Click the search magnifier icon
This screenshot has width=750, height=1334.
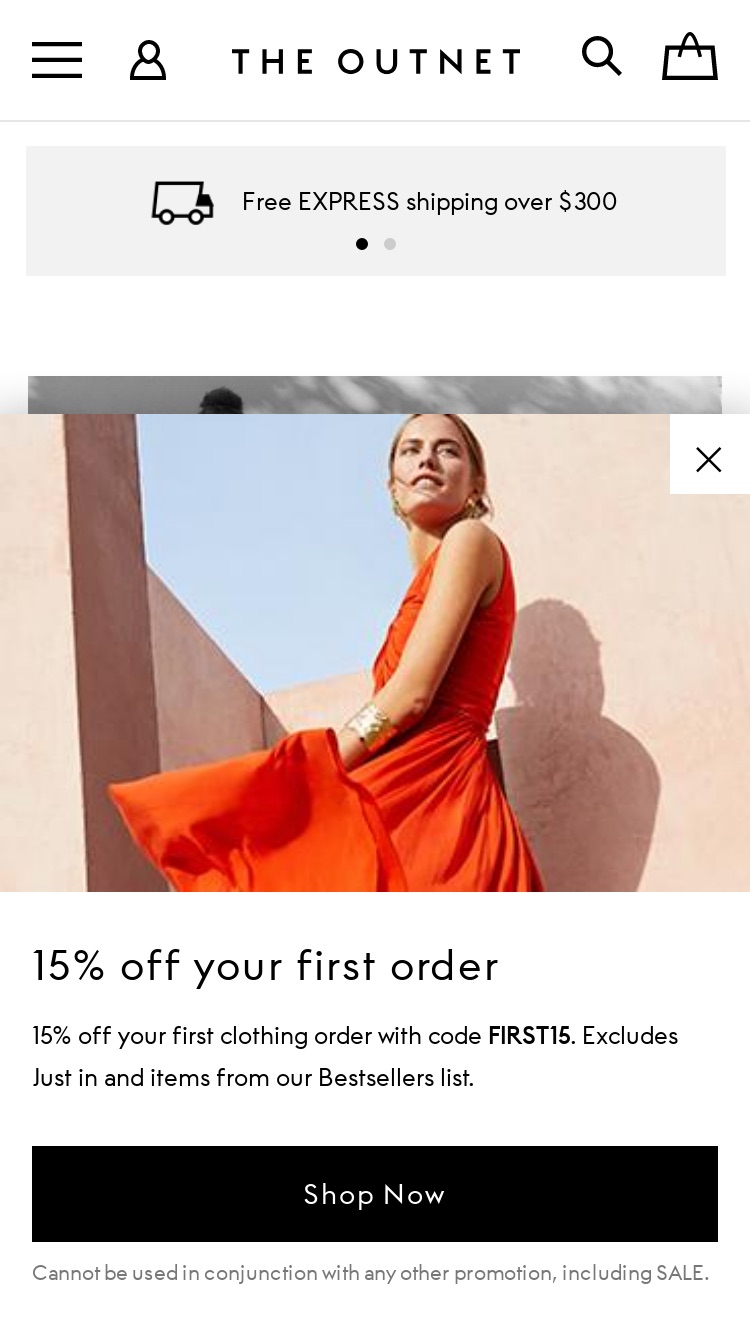tap(602, 56)
